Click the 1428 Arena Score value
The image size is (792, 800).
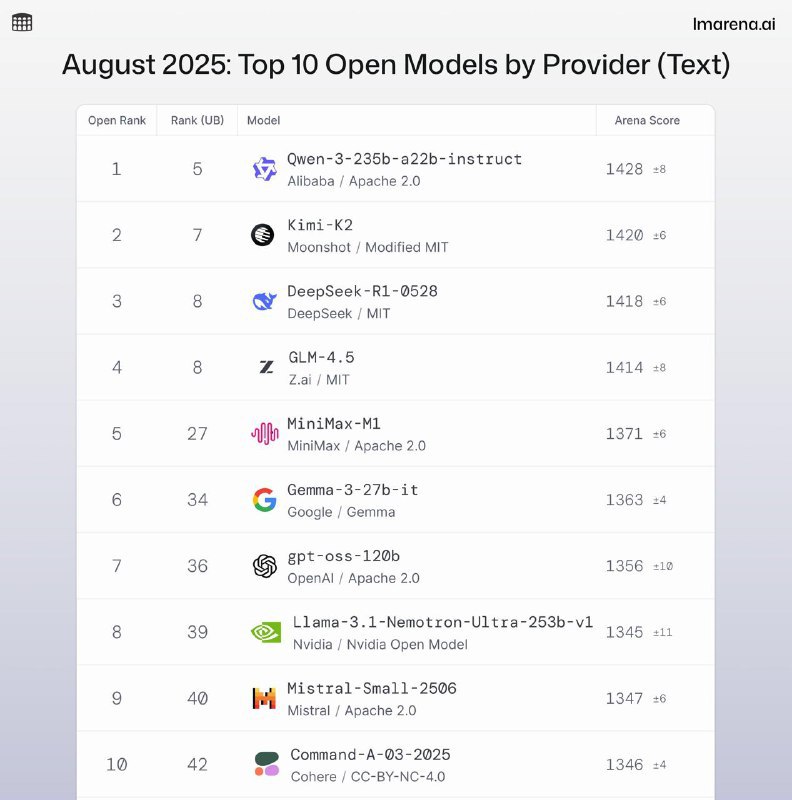[x=624, y=169]
